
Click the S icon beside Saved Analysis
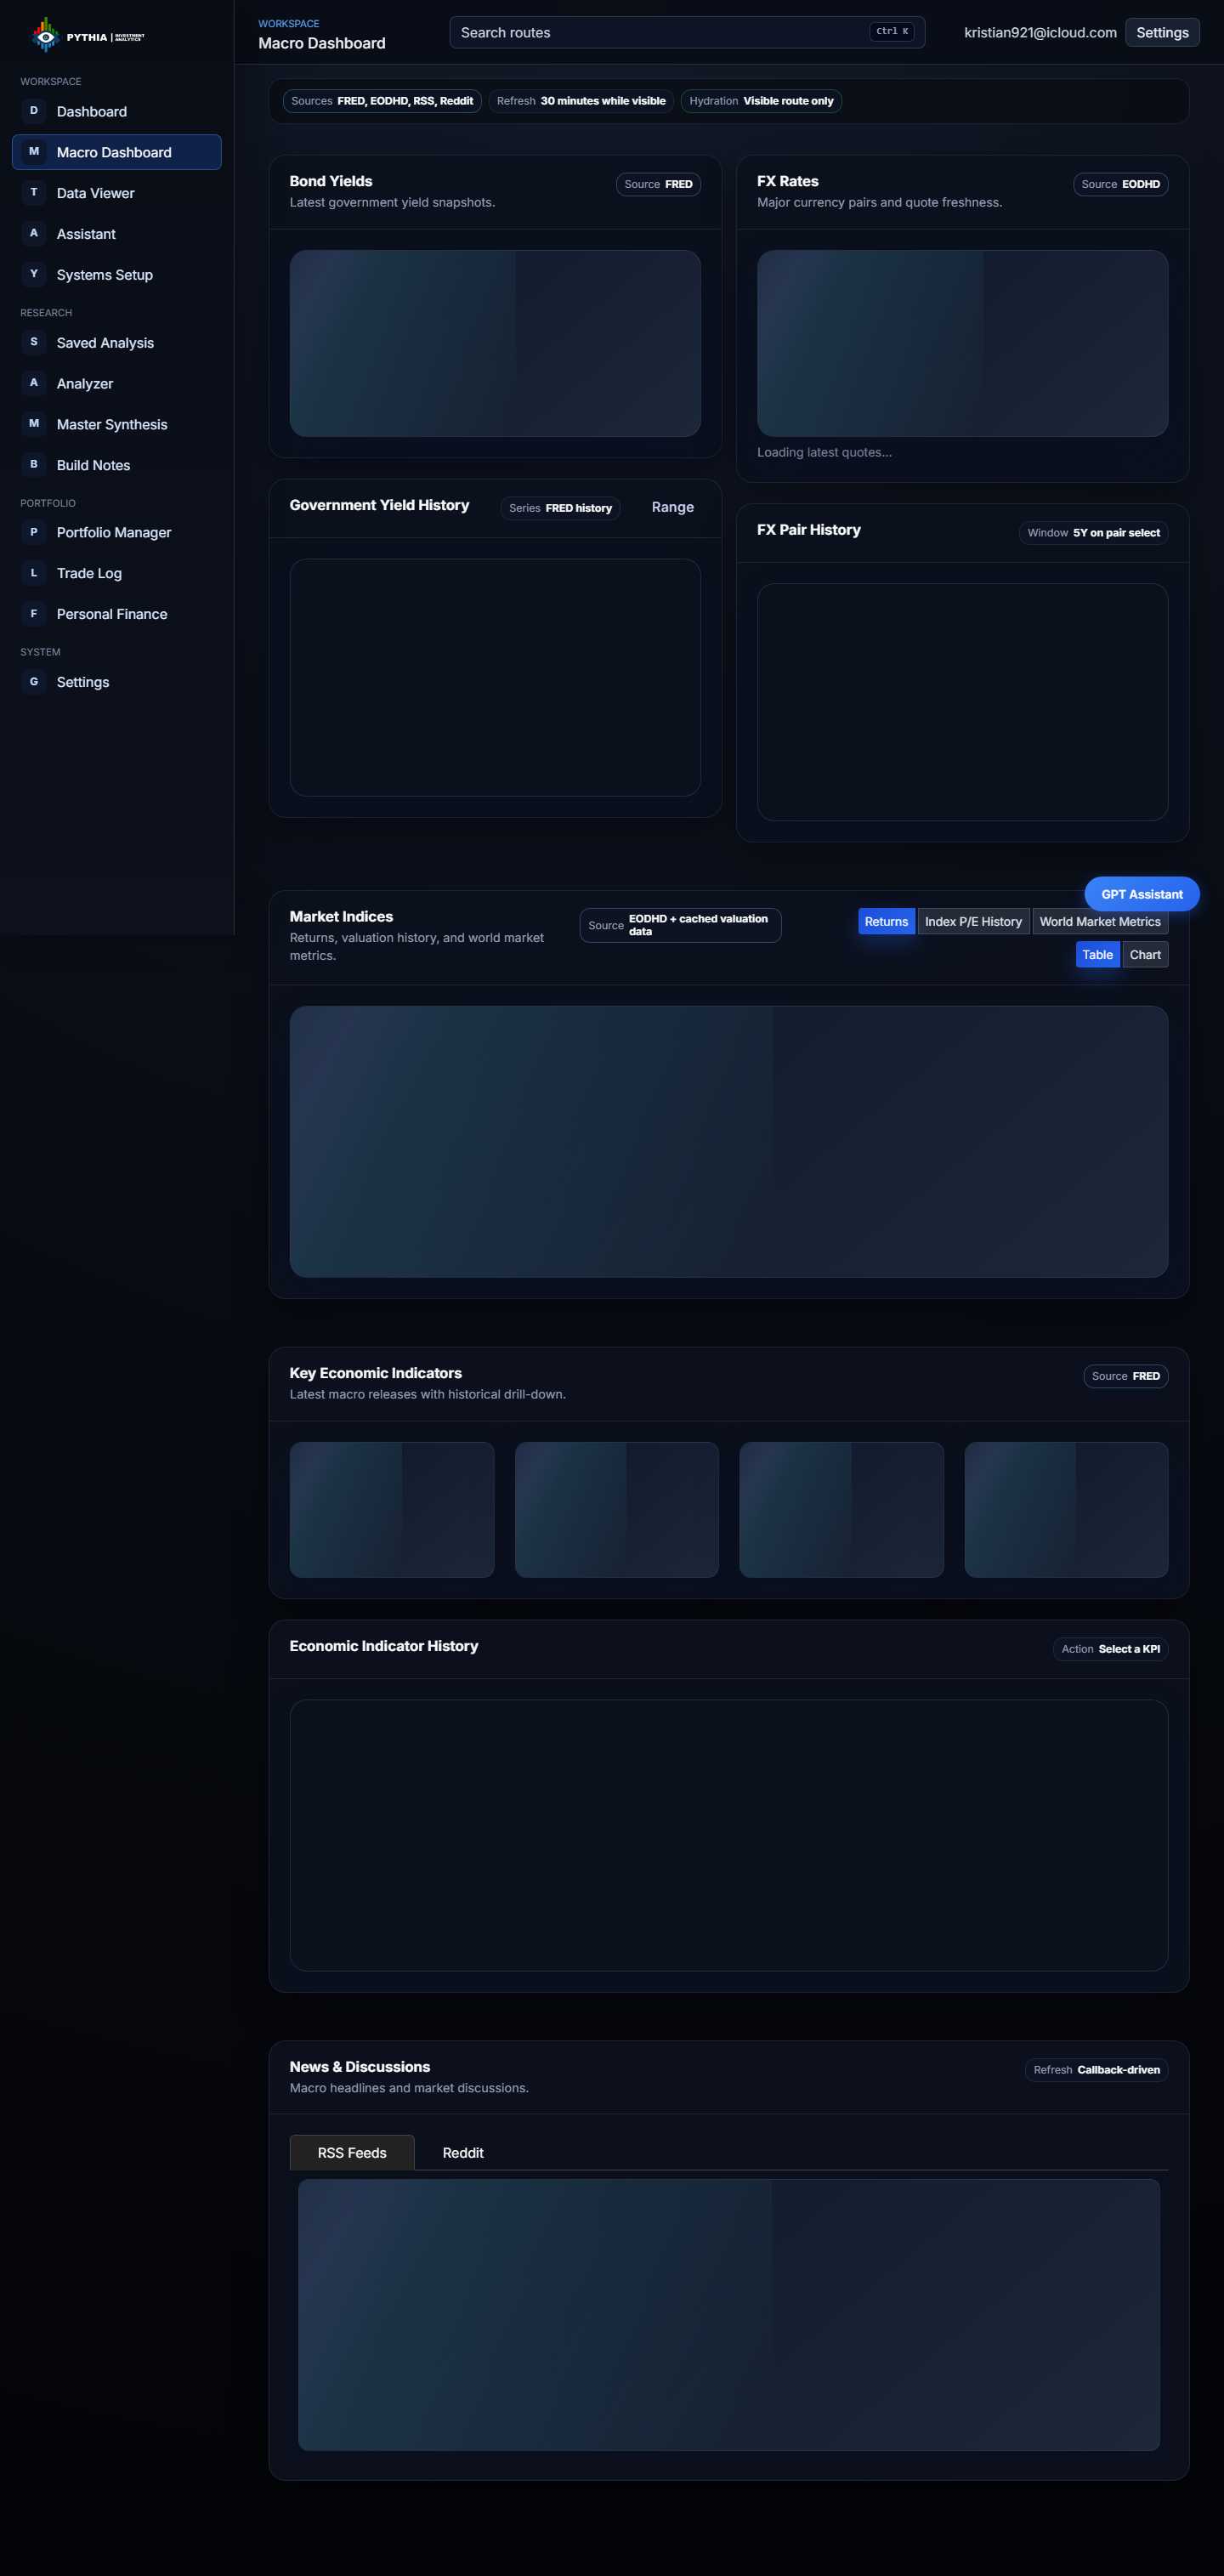tap(34, 342)
